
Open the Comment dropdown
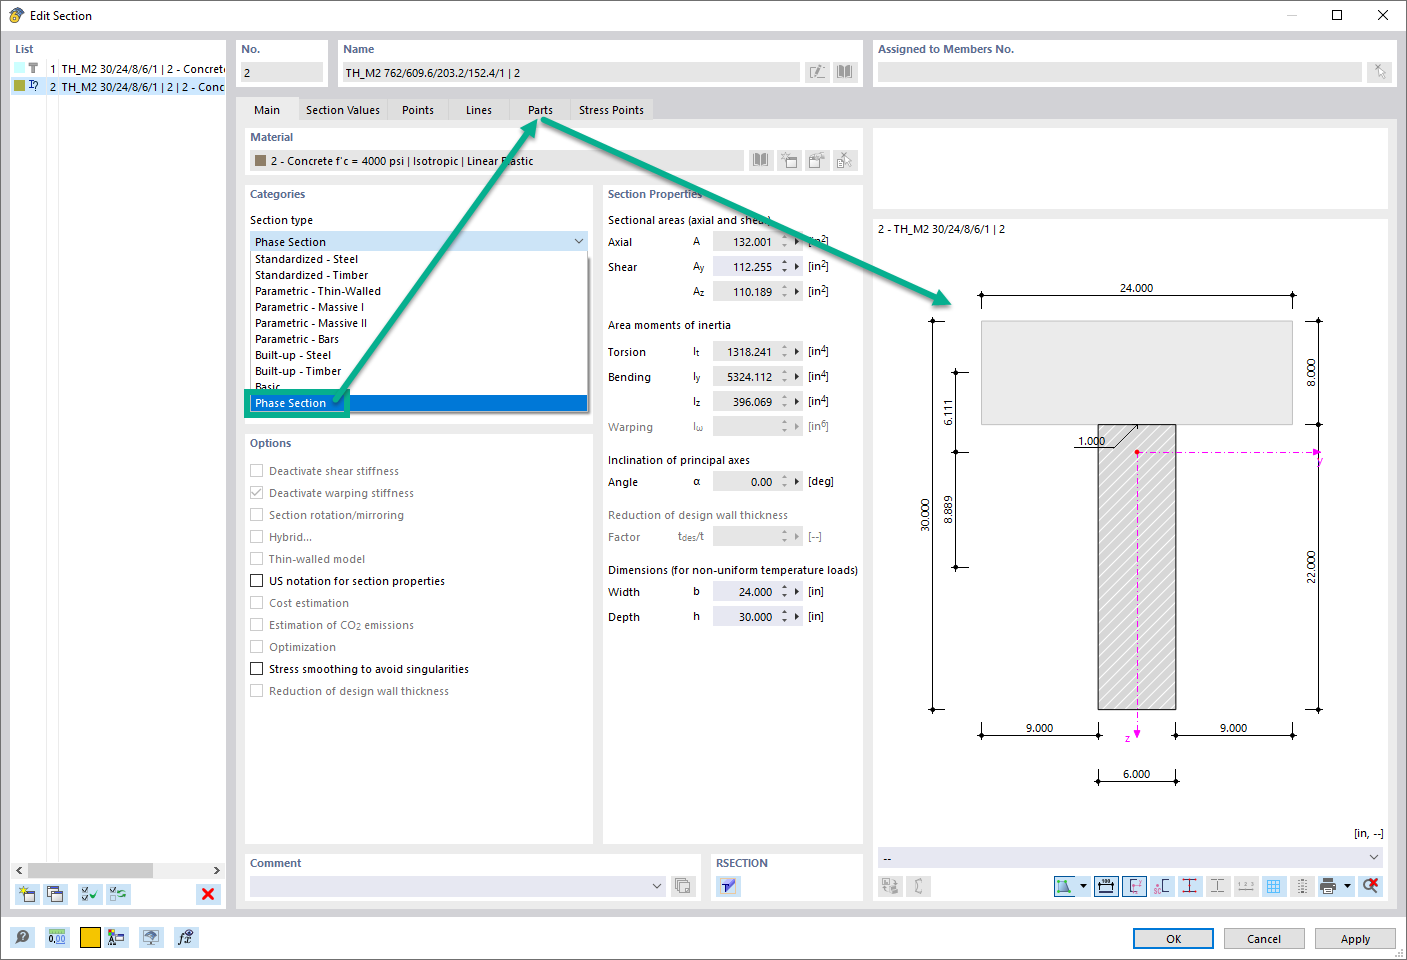click(x=657, y=885)
